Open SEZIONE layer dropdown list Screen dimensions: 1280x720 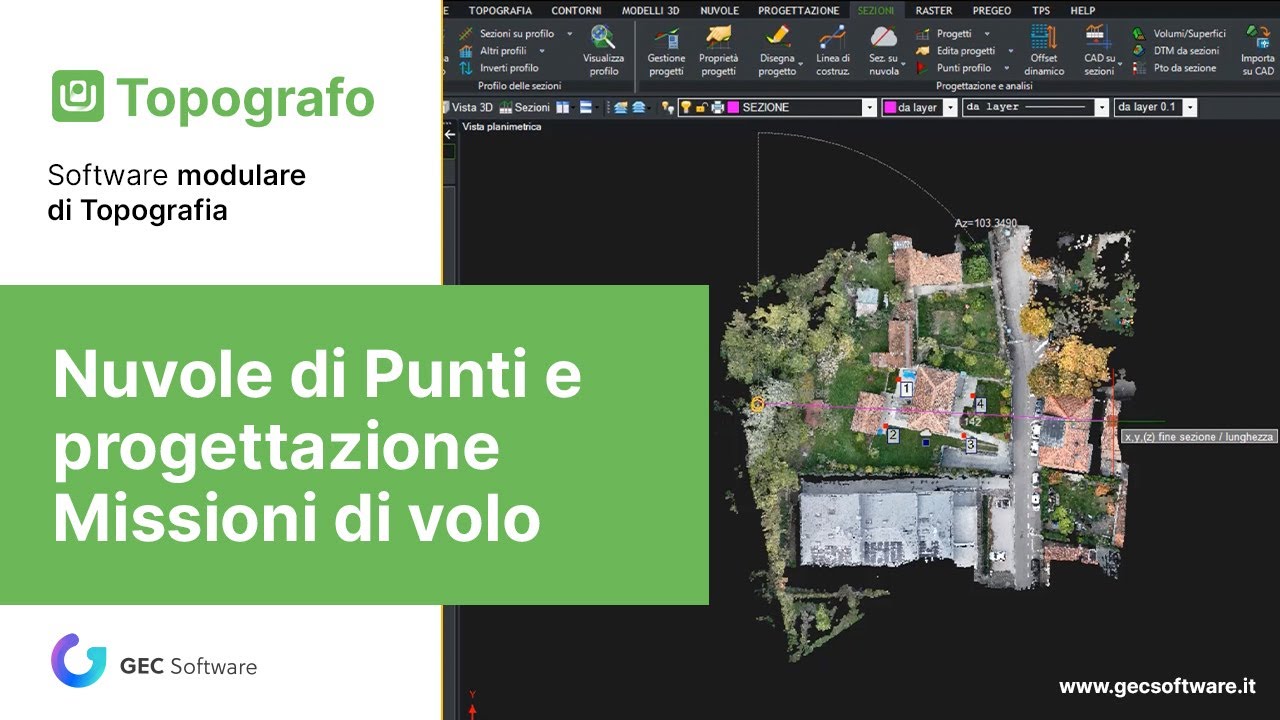tap(869, 107)
